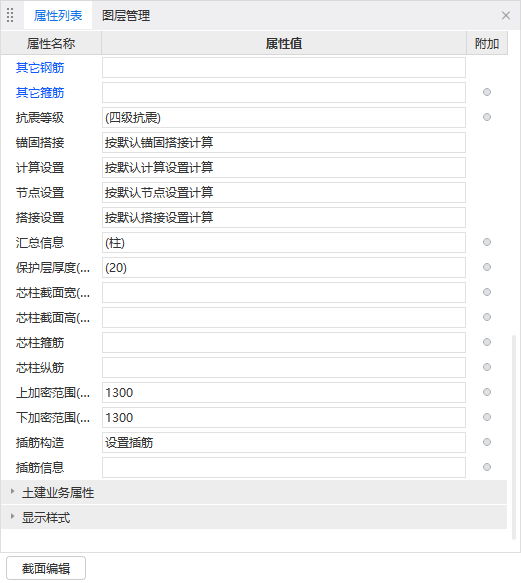The image size is (521, 583).
Task: Click the panel drag grip icon
Action: coord(10,16)
